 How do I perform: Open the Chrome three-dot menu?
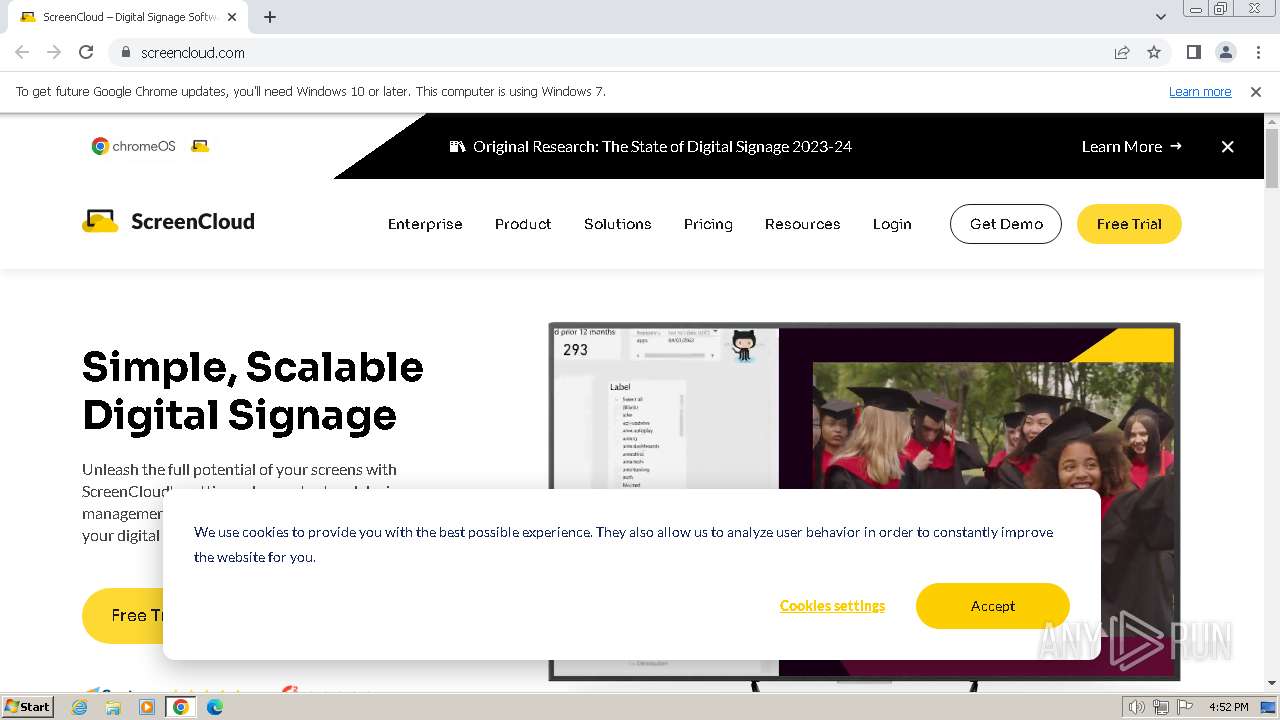click(1258, 52)
